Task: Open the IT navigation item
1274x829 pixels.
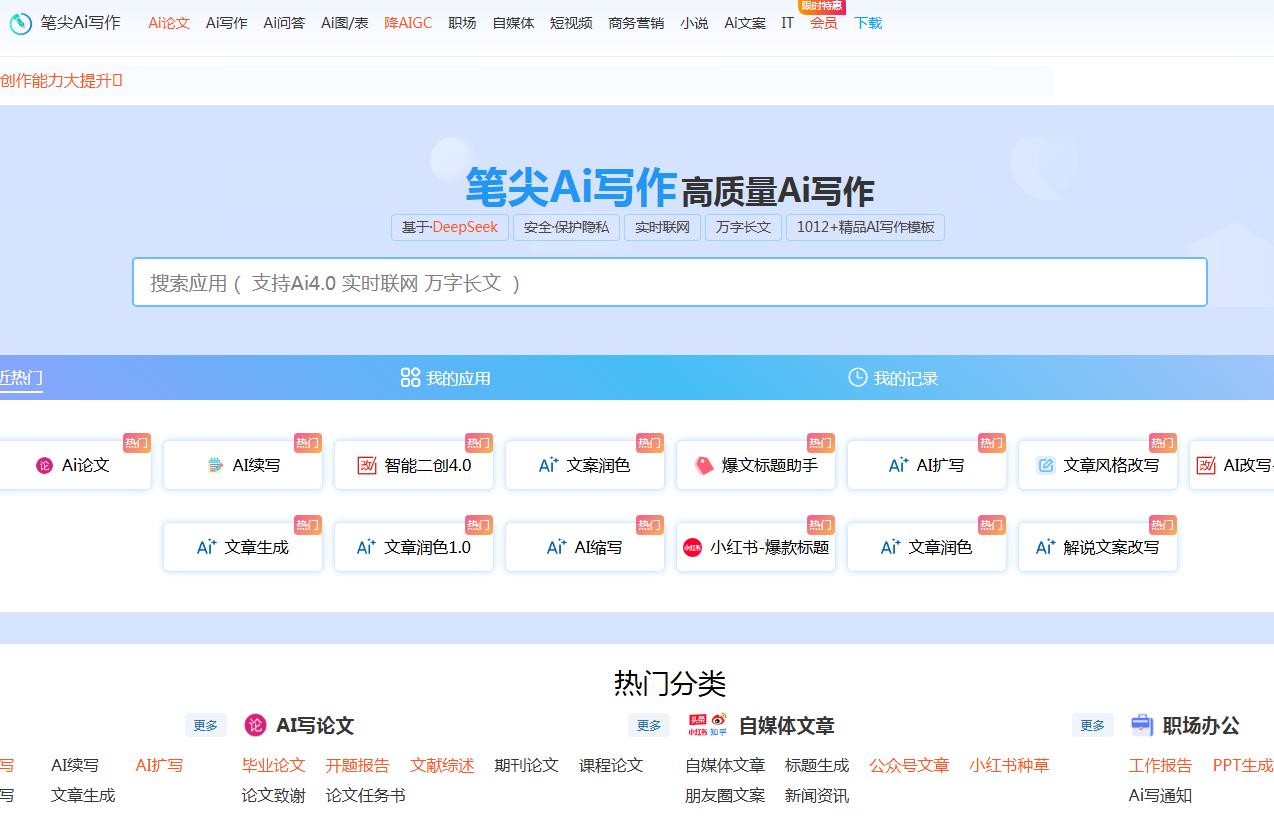Action: click(788, 23)
